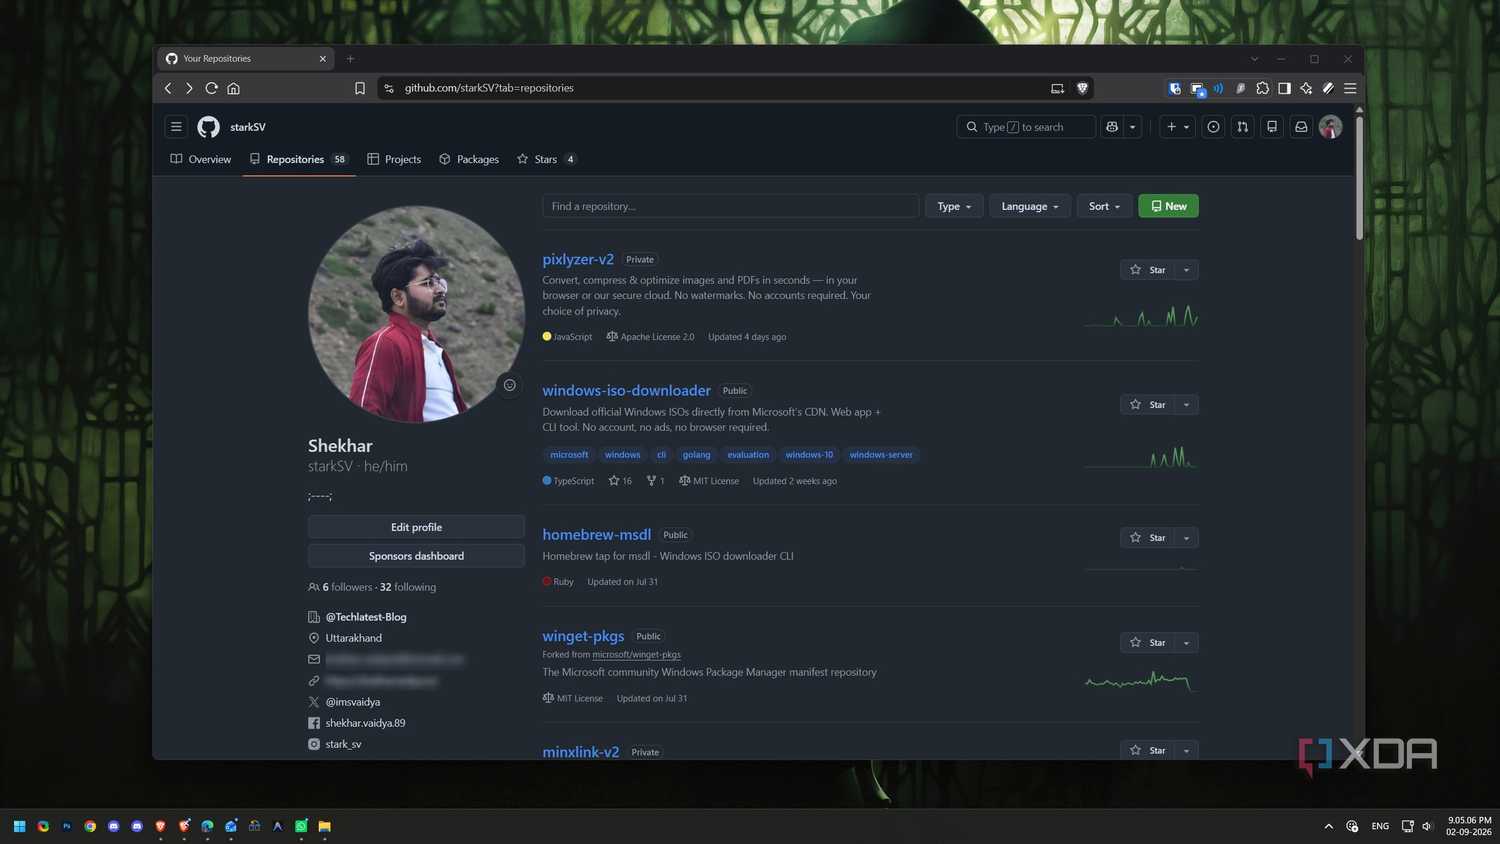
Task: Open the winget-pkgs repository
Action: tap(583, 636)
